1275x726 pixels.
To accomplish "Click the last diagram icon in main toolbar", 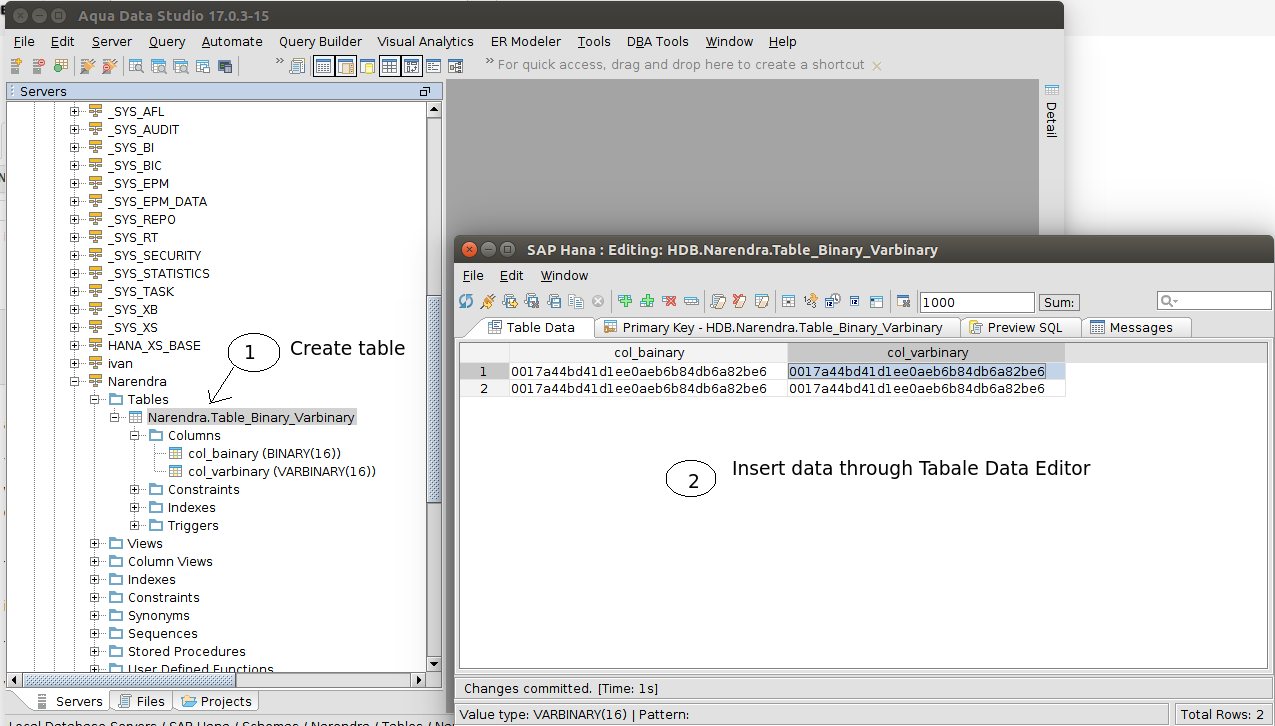I will 455,66.
